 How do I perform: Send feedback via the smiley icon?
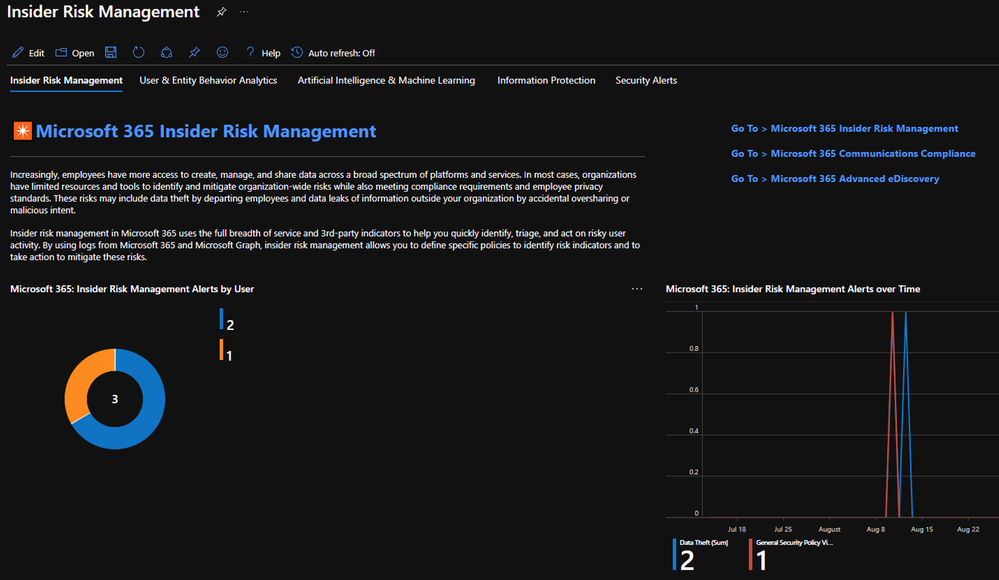222,52
